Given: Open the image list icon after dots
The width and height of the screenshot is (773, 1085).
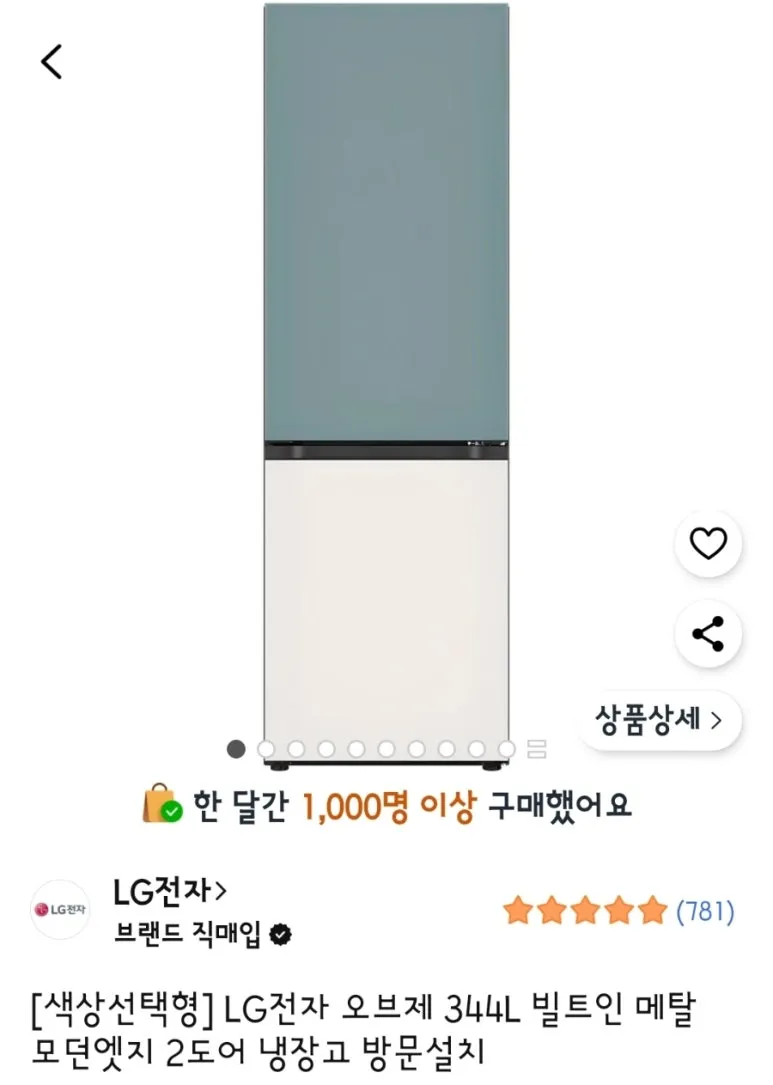Looking at the screenshot, I should (x=537, y=748).
